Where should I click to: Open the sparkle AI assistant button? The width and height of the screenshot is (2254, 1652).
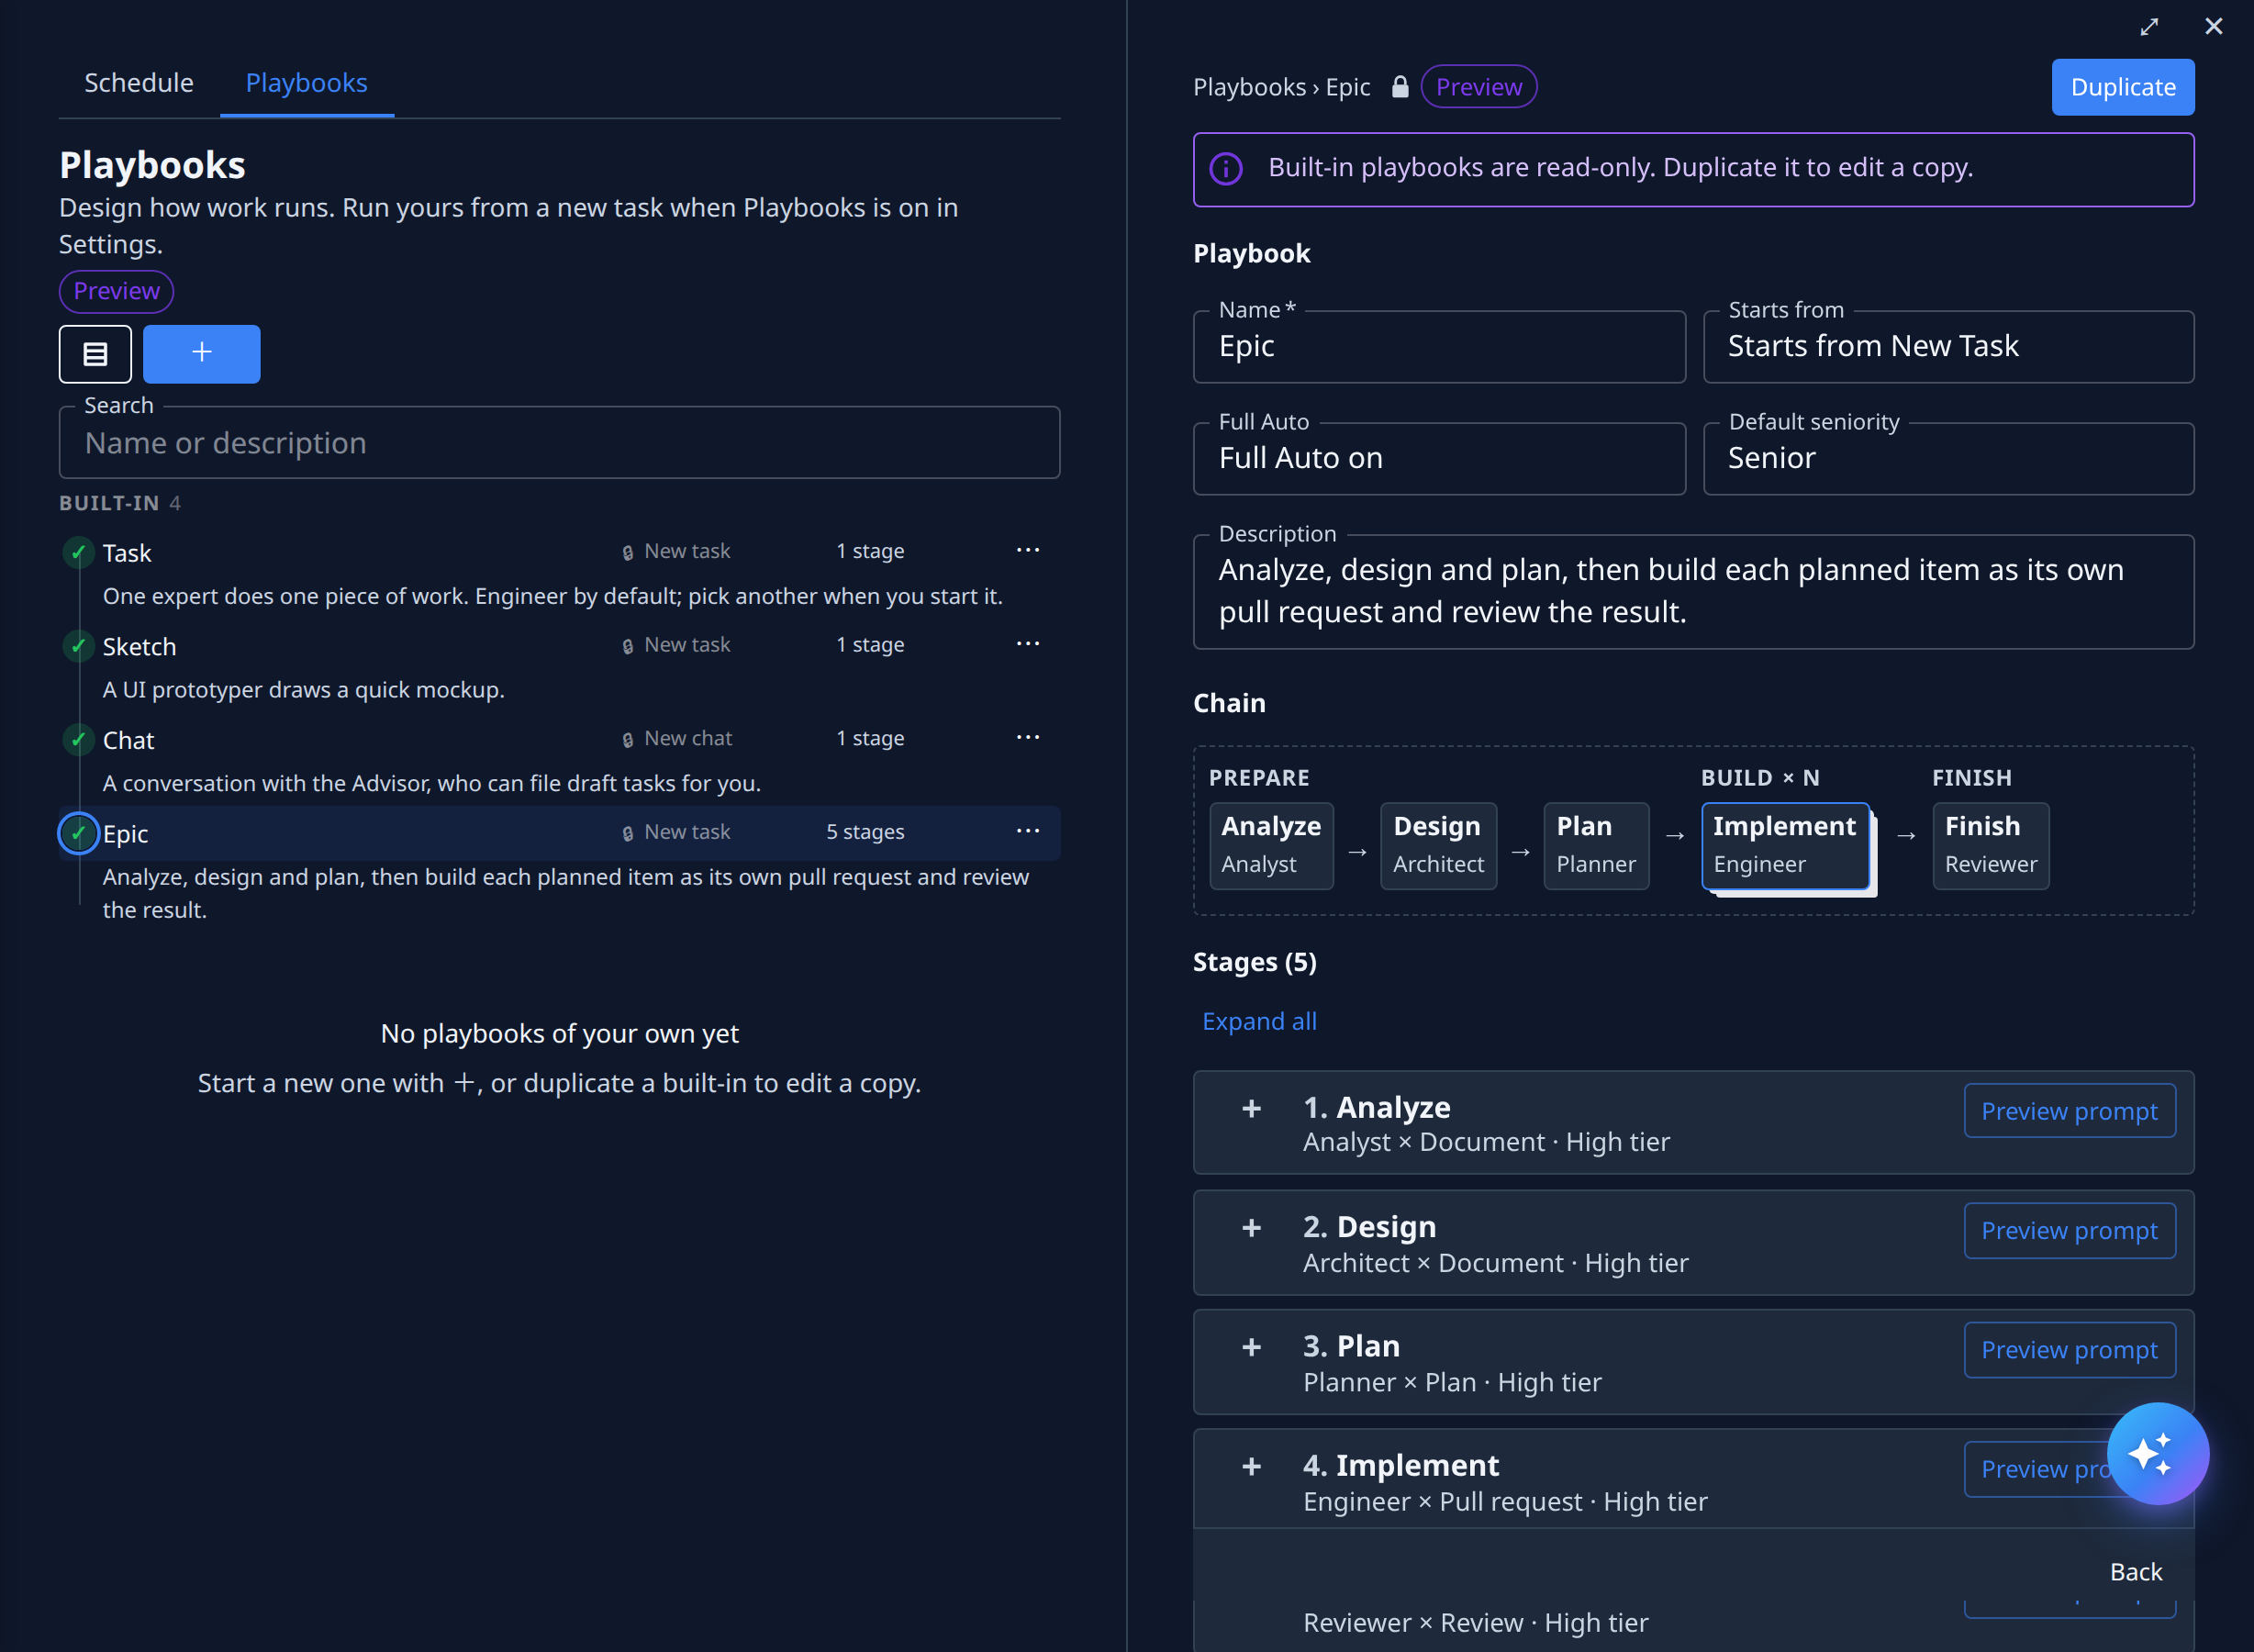(x=2157, y=1453)
